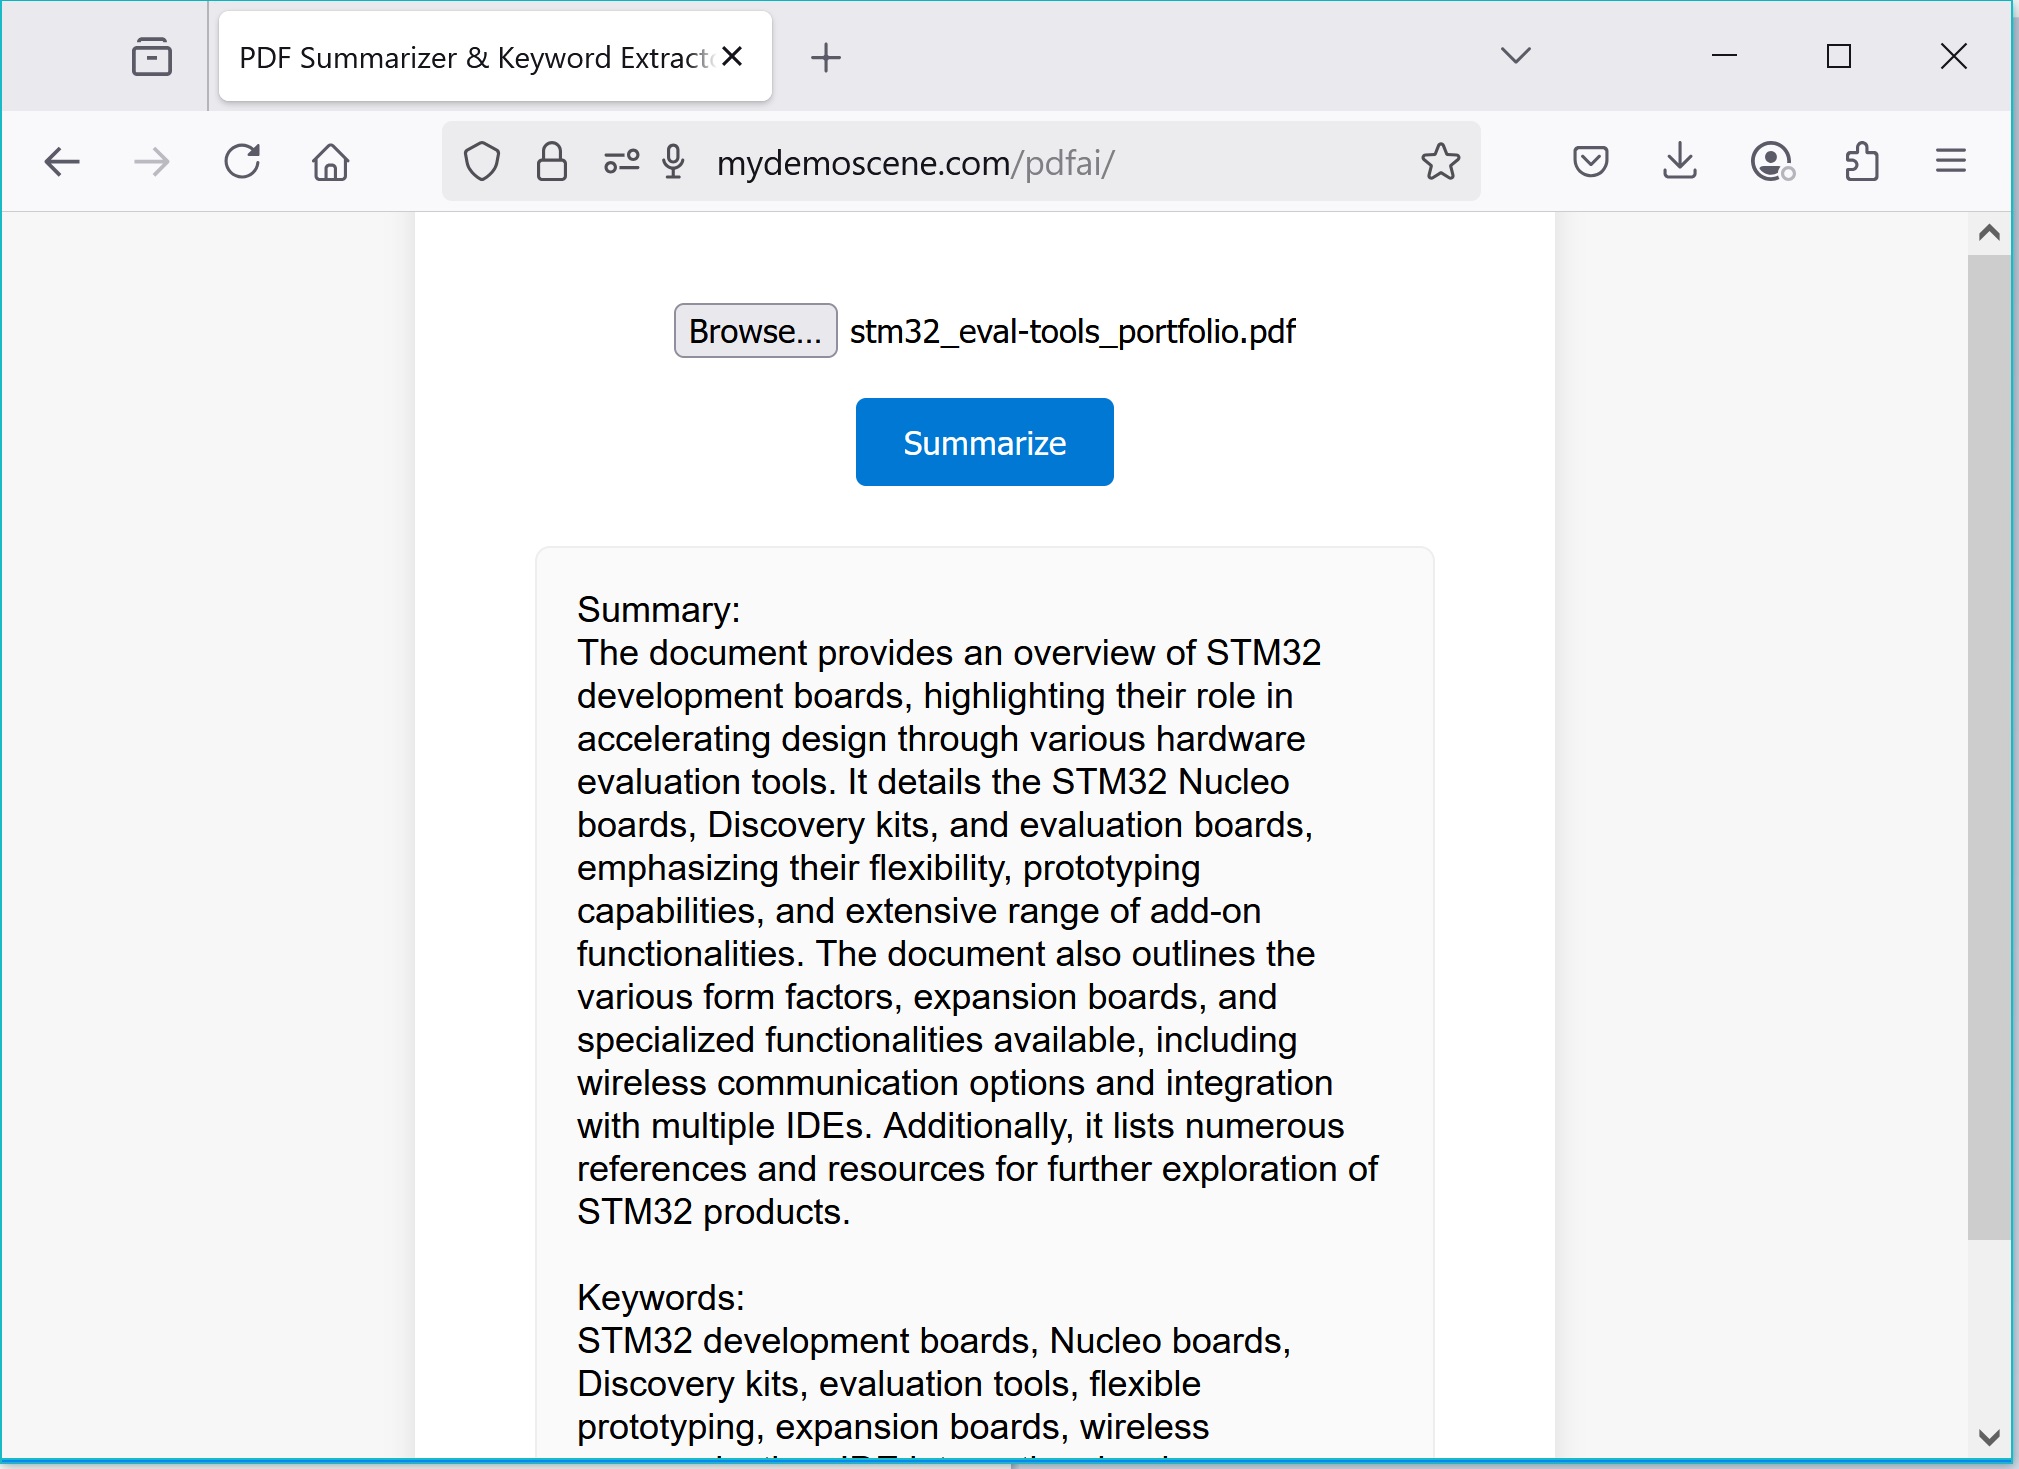Open the site information lock panel
Screen dimensions: 2019x1469
551,161
